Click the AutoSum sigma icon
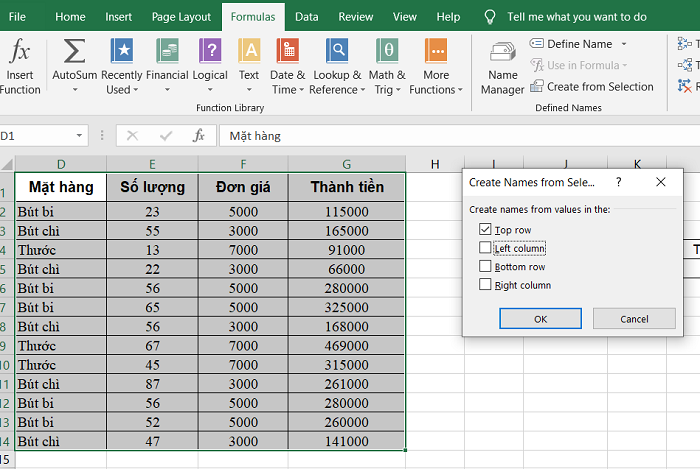The width and height of the screenshot is (700, 469). [75, 50]
